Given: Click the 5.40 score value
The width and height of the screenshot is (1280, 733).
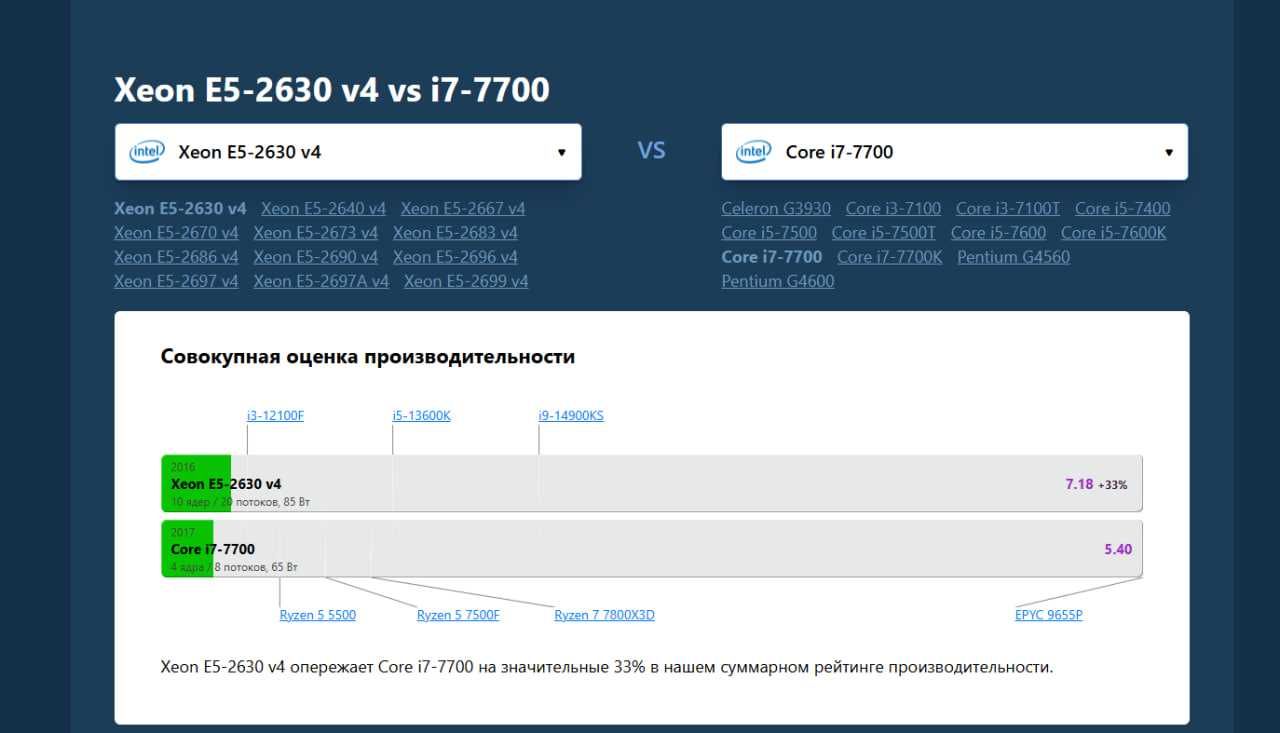Looking at the screenshot, I should coord(1118,549).
